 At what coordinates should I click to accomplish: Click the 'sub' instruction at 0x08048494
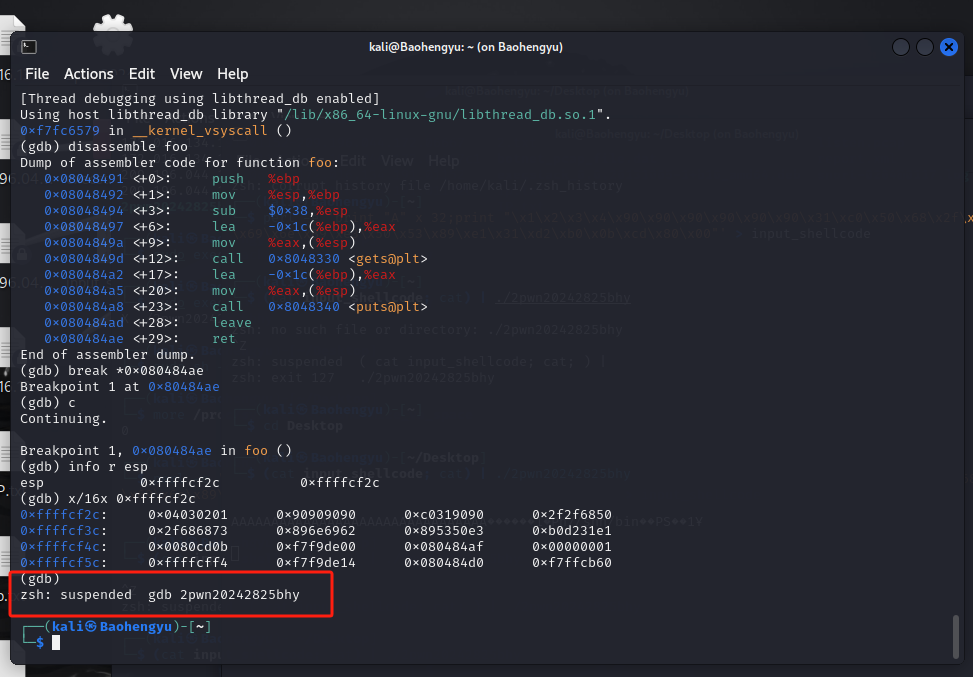click(x=223, y=211)
